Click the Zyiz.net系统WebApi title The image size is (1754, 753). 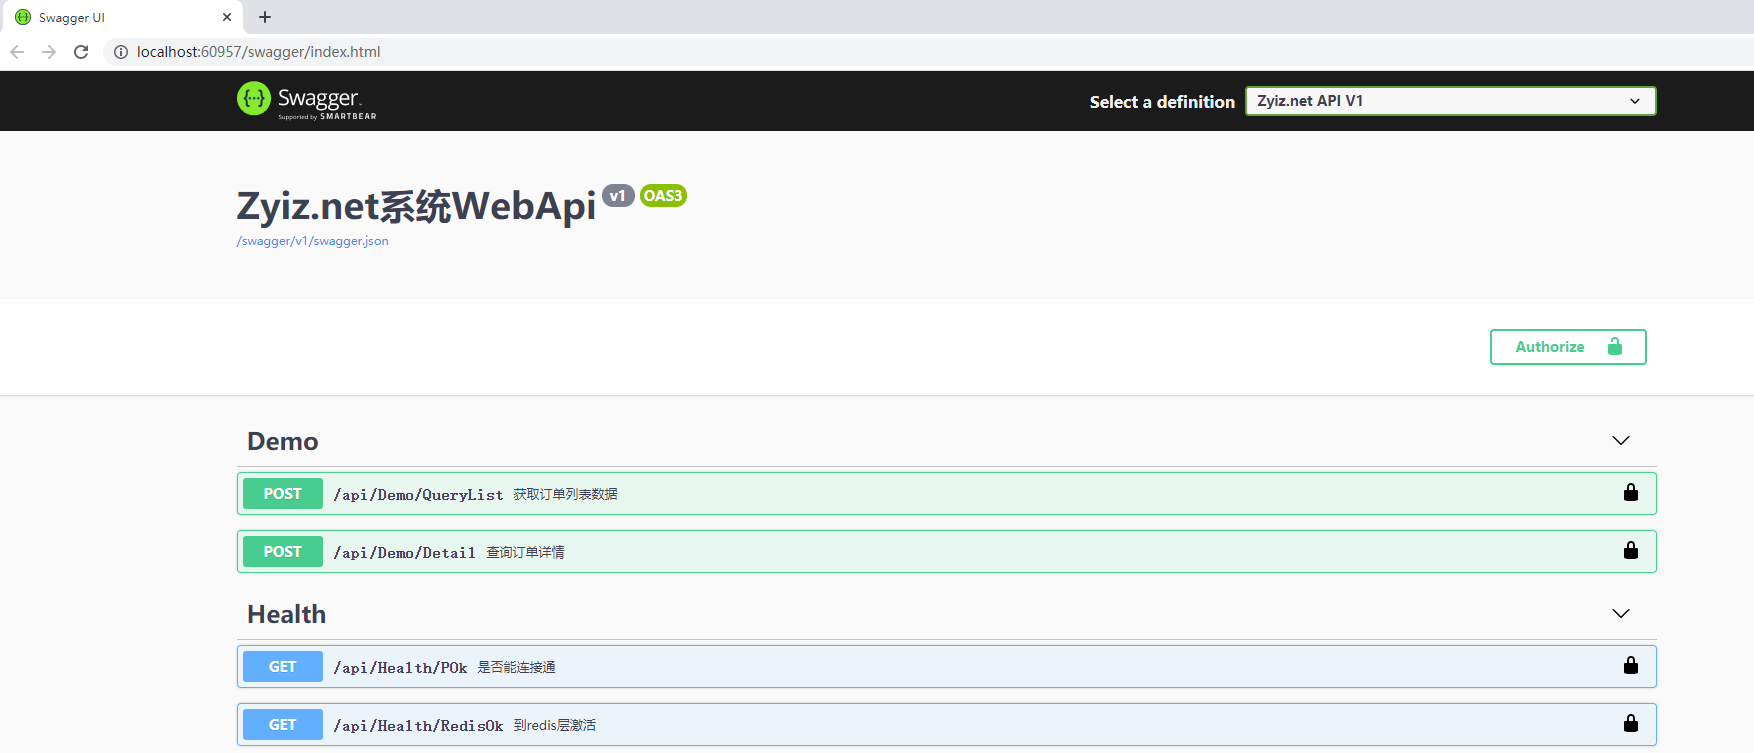[x=416, y=206]
